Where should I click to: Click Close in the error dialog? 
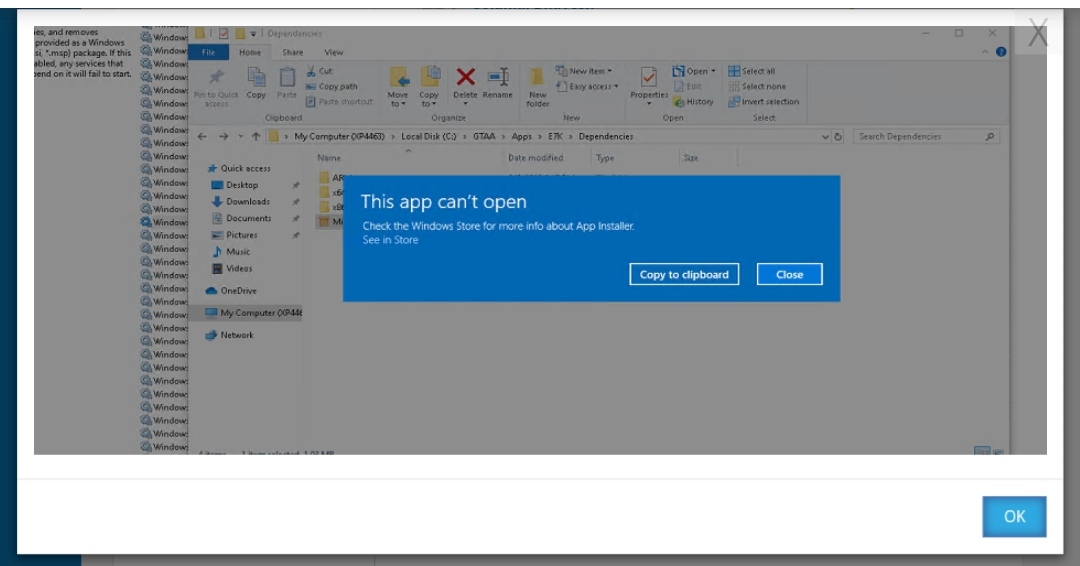pyautogui.click(x=789, y=274)
